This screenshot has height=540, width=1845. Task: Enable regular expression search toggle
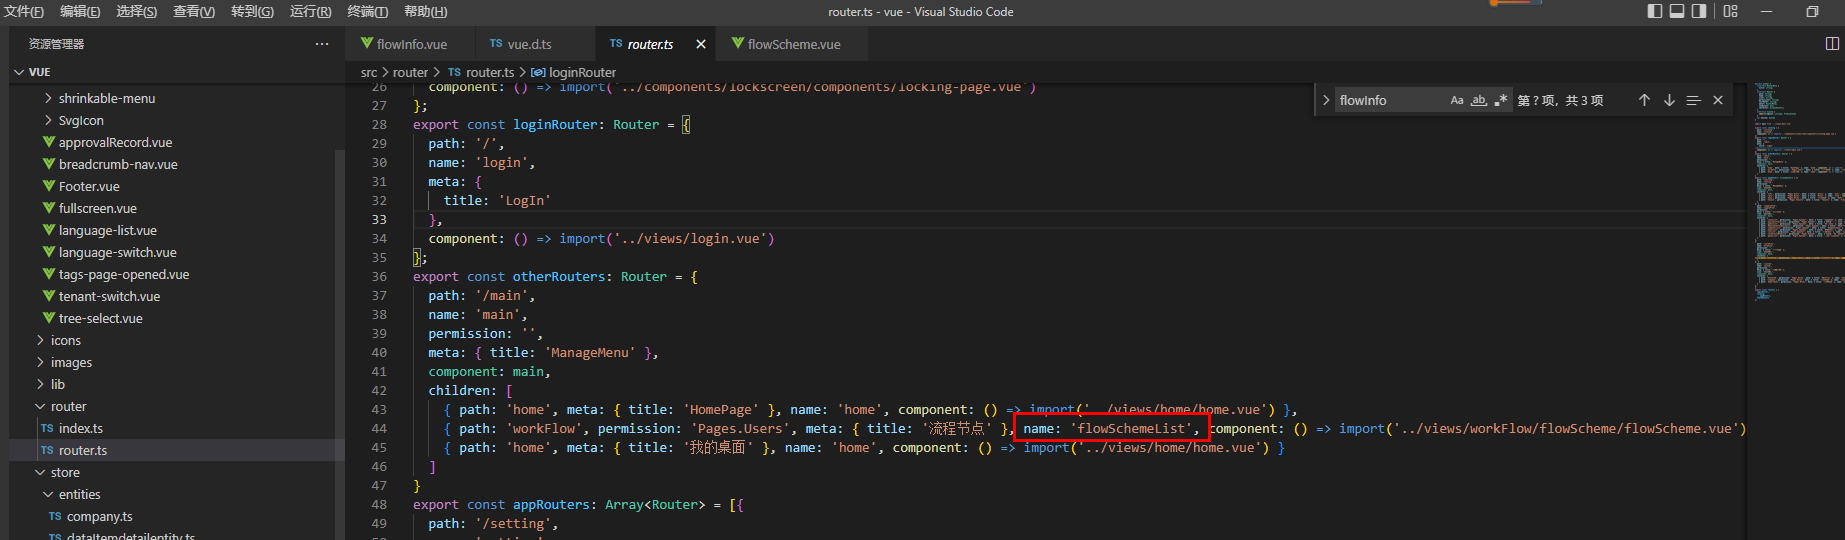tap(1500, 100)
